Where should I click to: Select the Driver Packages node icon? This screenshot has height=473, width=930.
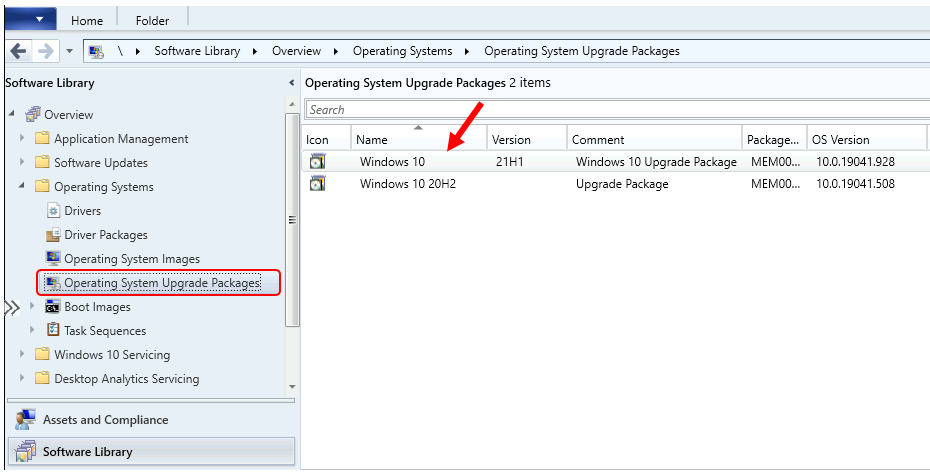53,234
